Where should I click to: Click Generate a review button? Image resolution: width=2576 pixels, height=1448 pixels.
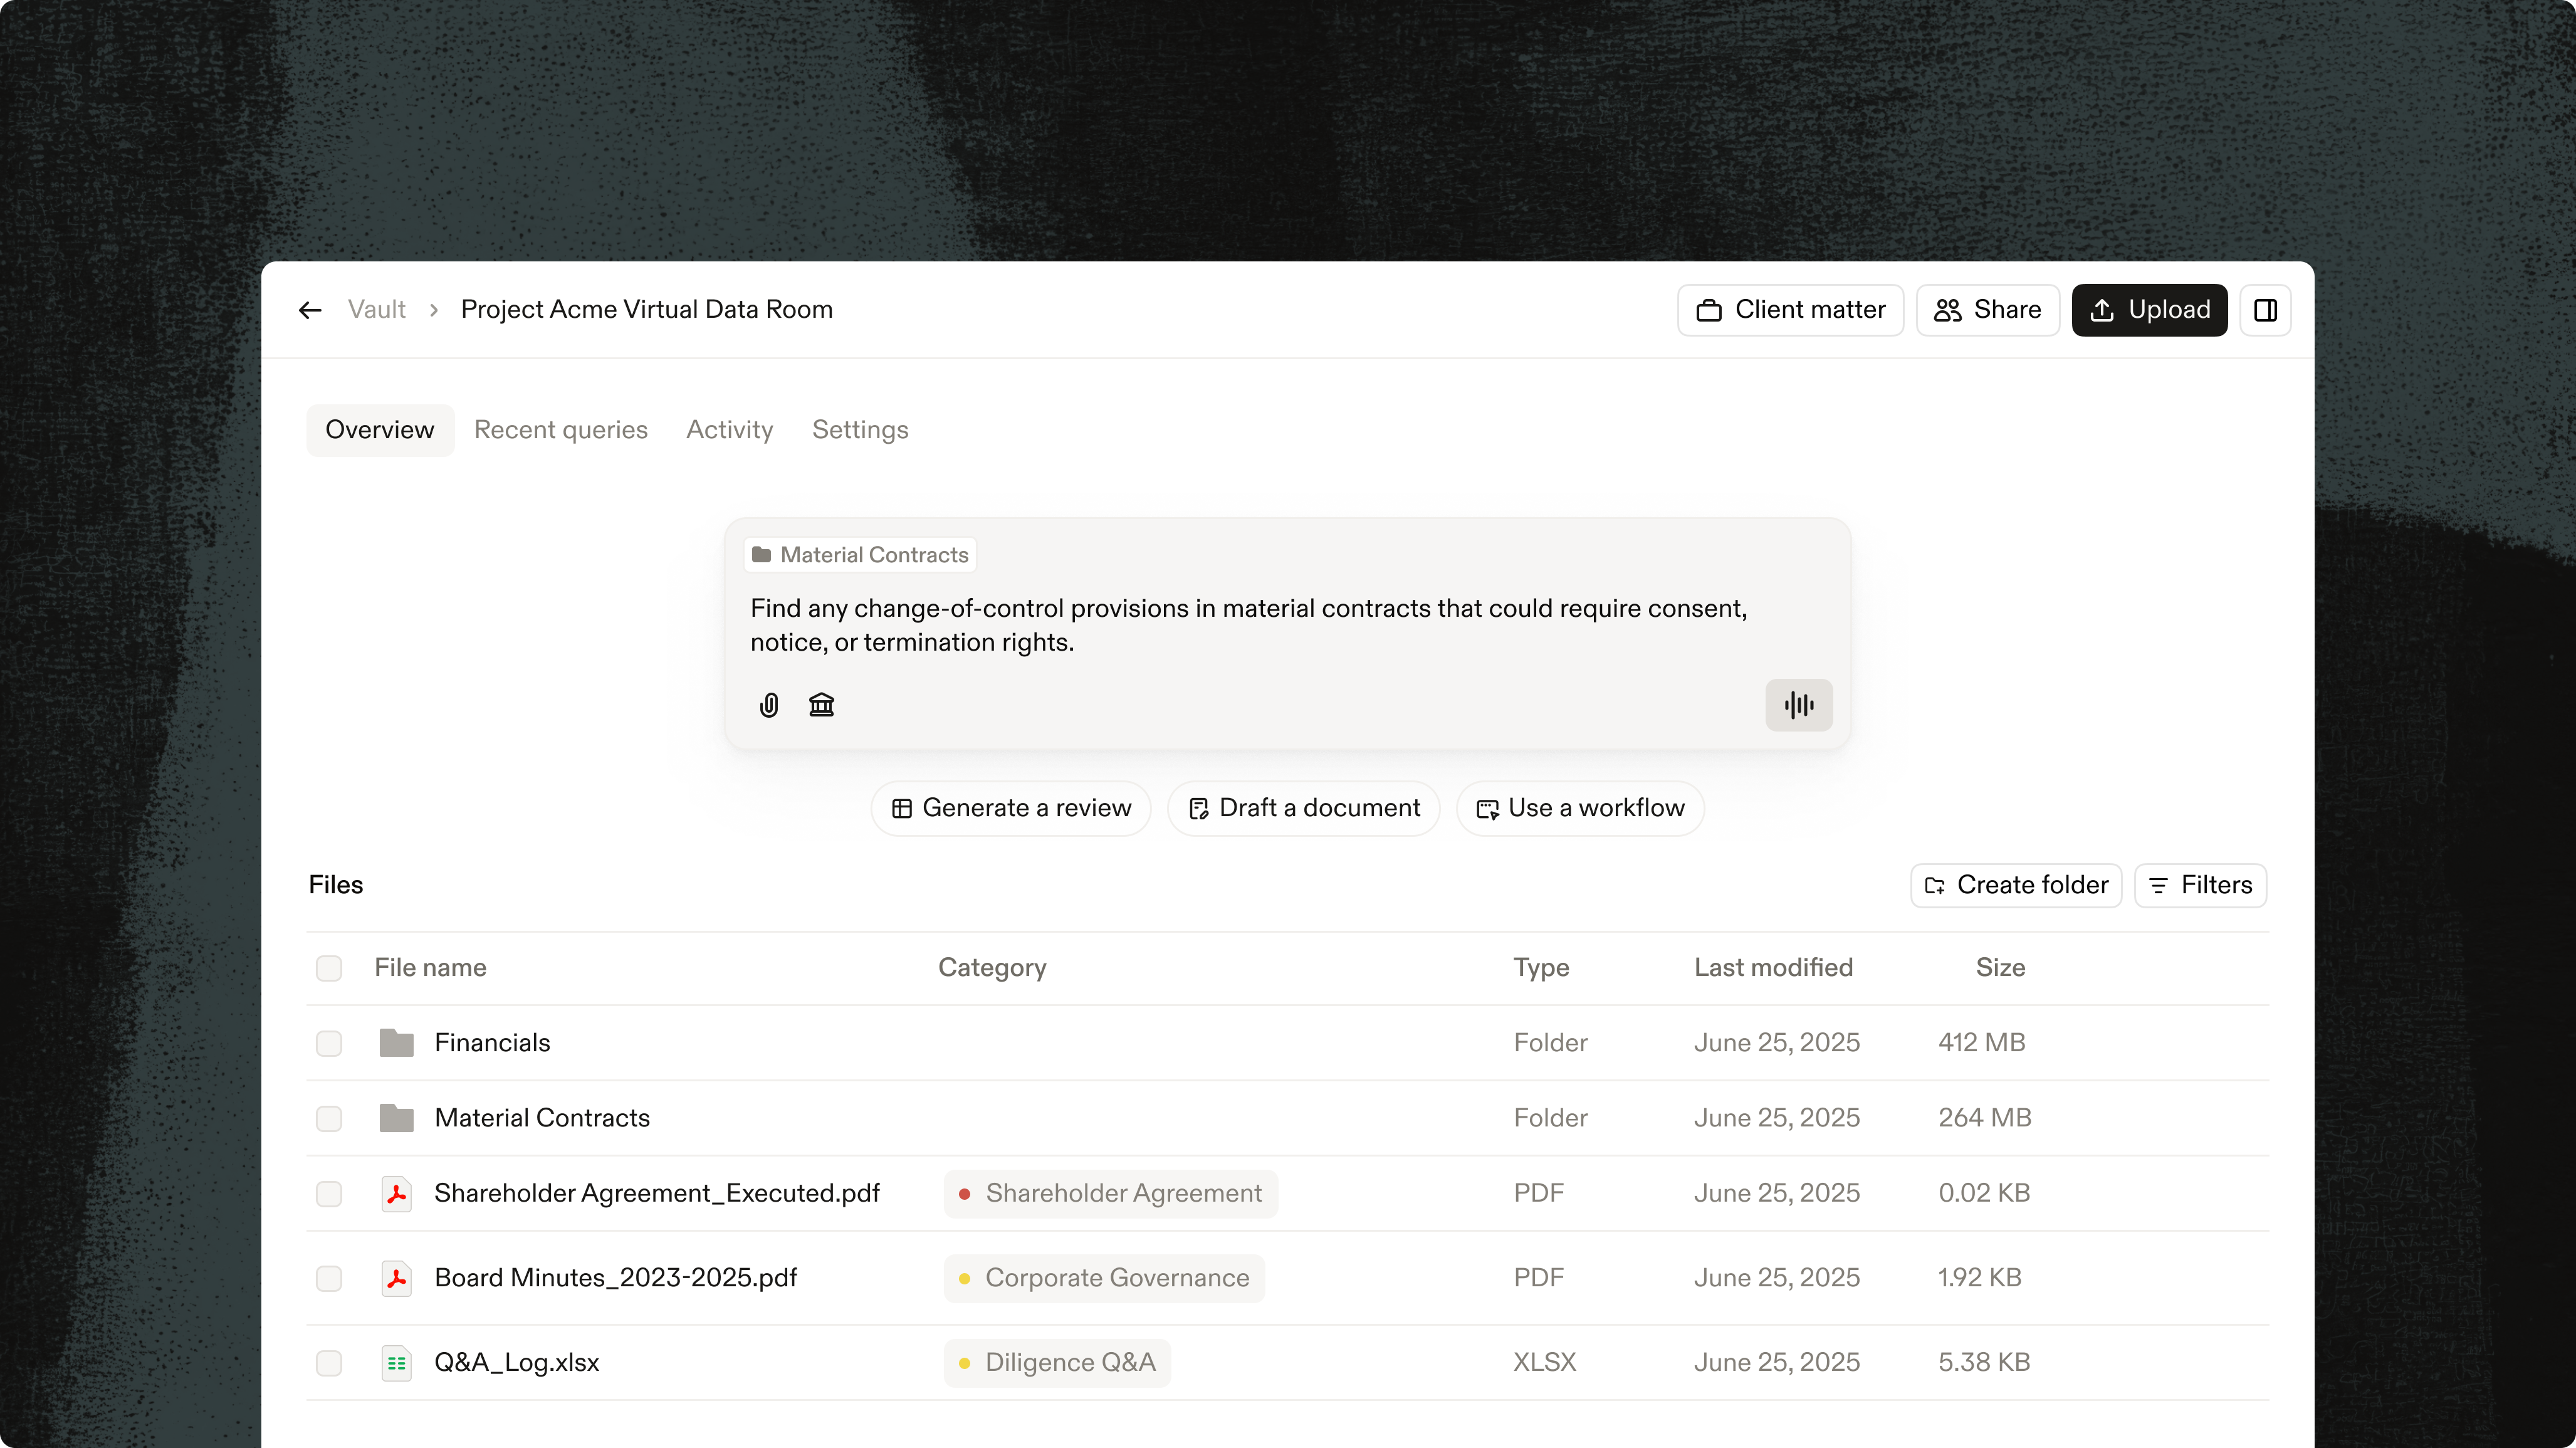(1011, 808)
